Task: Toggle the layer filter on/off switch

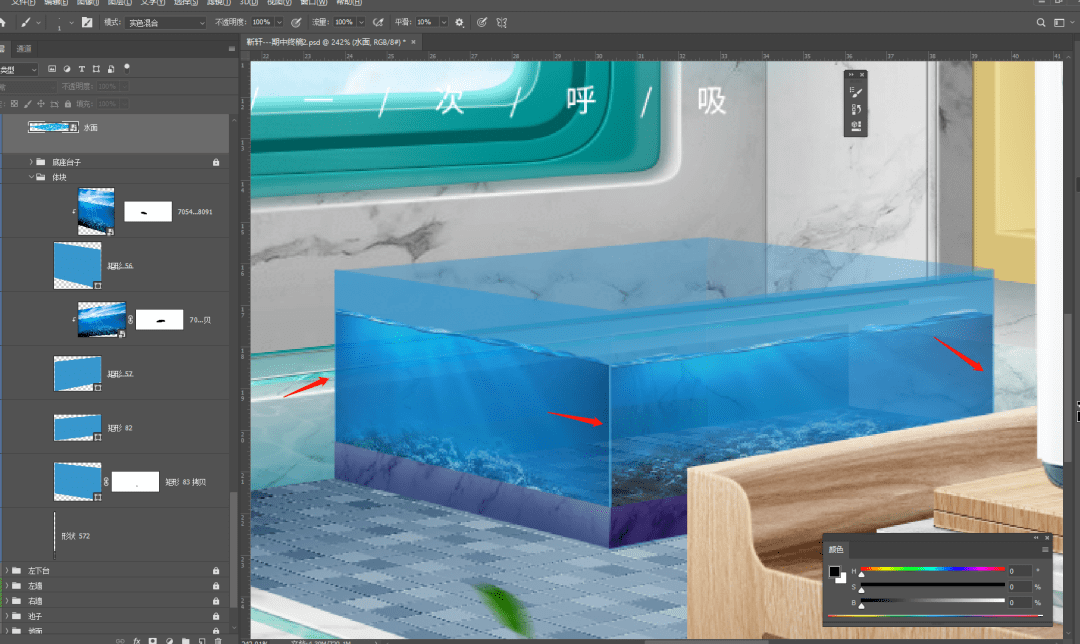Action: click(127, 67)
